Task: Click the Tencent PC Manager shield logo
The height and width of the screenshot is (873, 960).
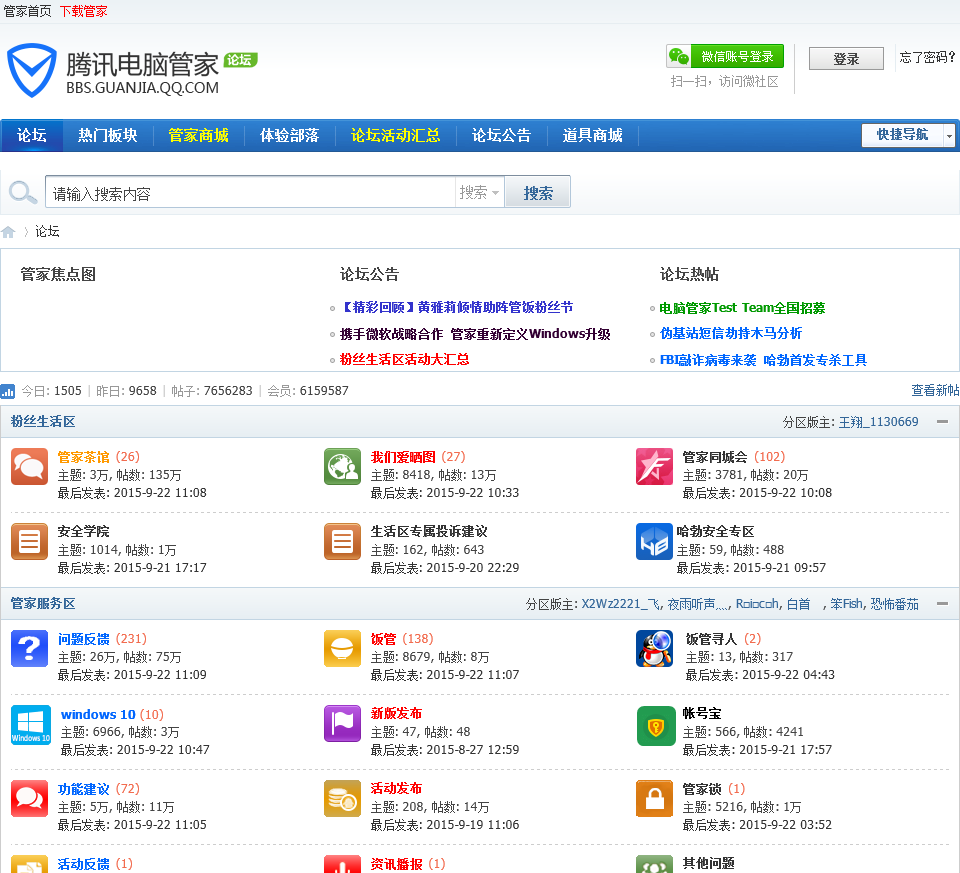Action: pos(32,70)
